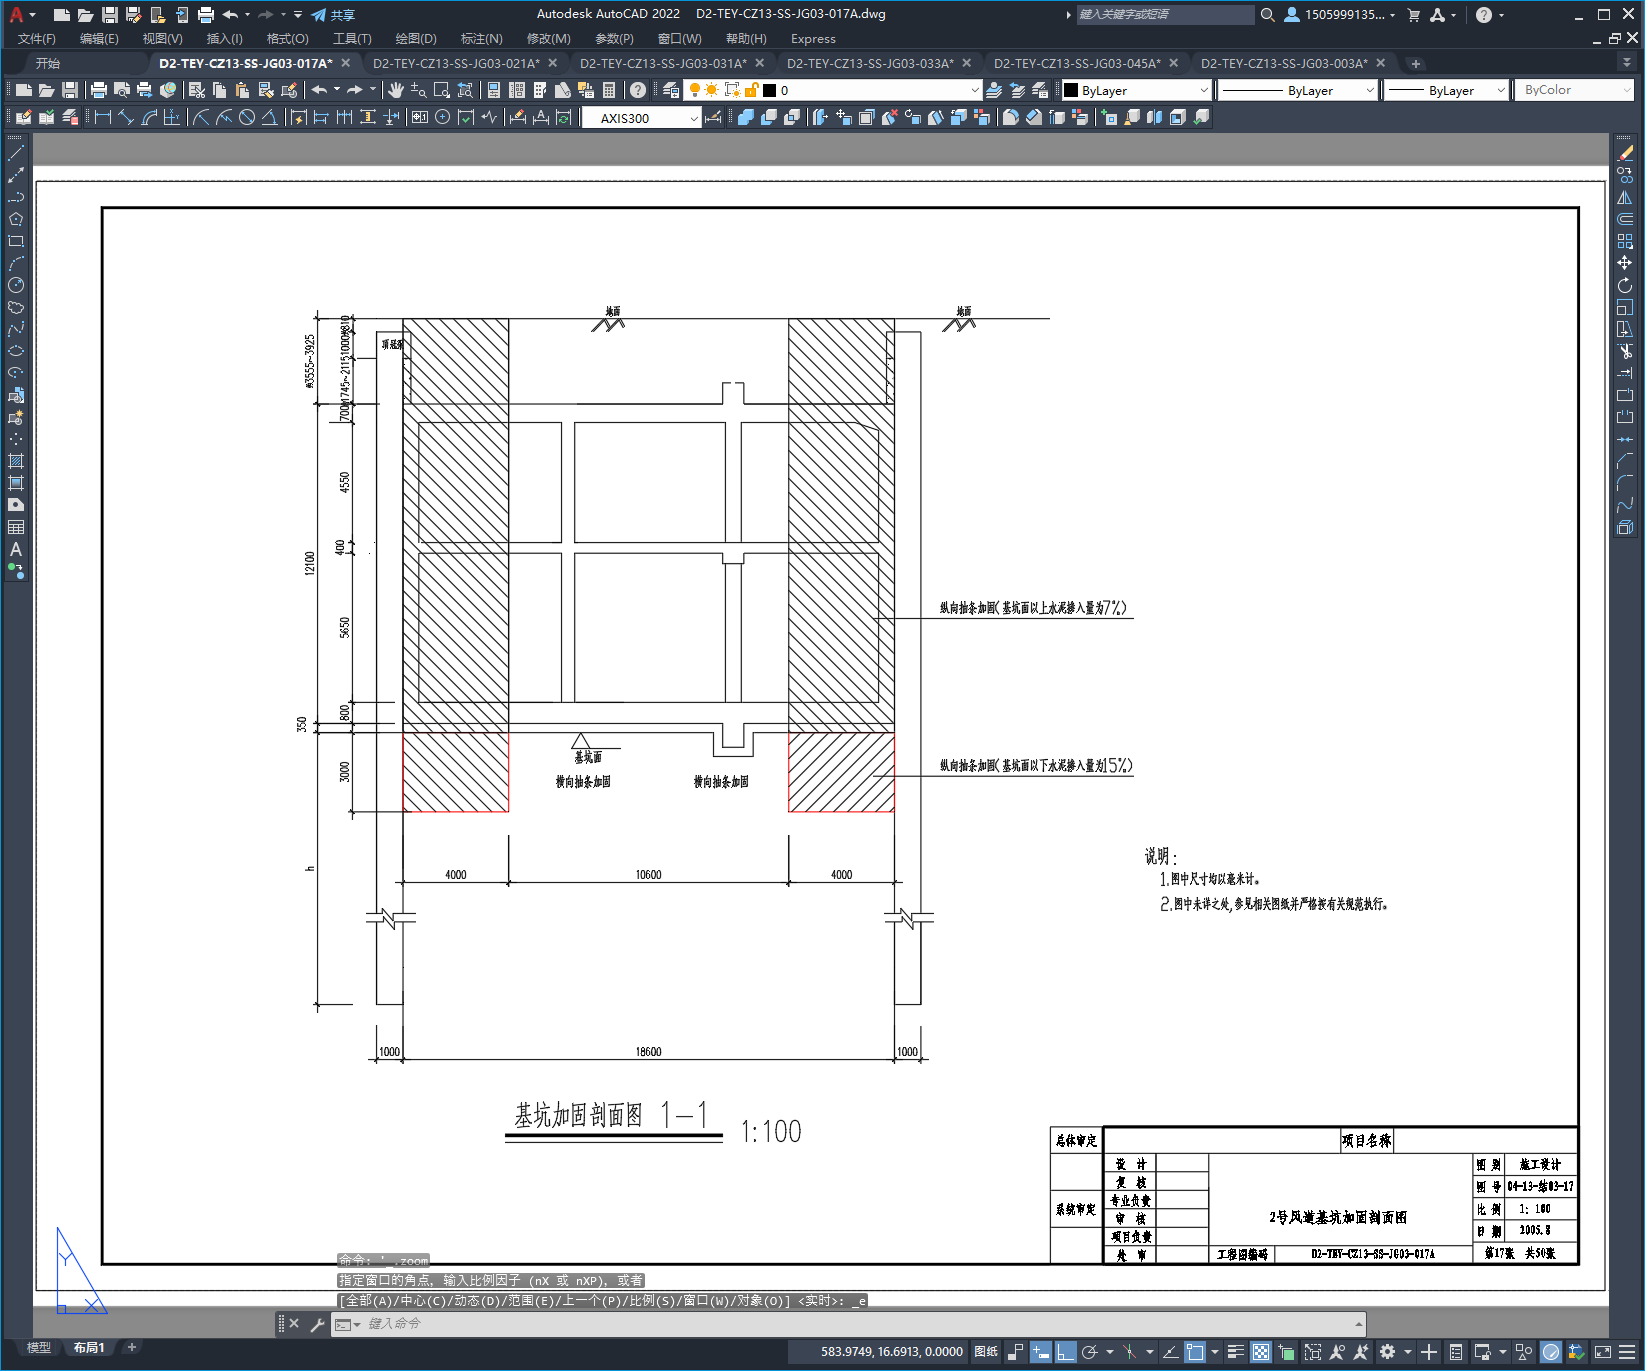The height and width of the screenshot is (1371, 1645).
Task: Open the Express menu
Action: [x=813, y=39]
